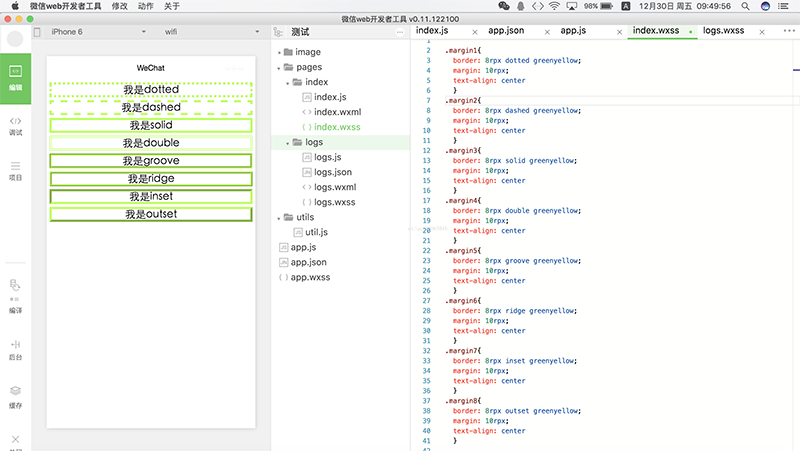
Task: Open the 项目 (Project) sidebar panel
Action: [15, 170]
